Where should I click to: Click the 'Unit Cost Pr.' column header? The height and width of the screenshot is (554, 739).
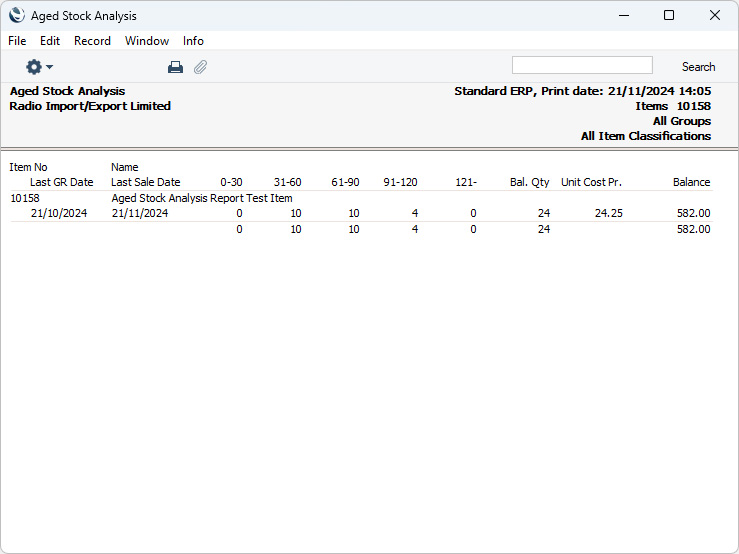coord(591,182)
